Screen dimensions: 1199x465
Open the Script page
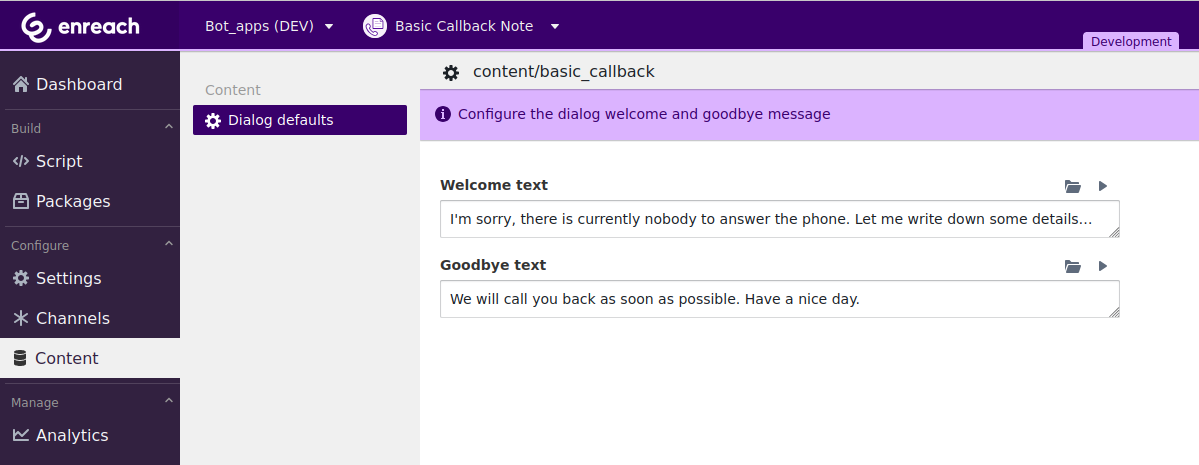tap(59, 161)
